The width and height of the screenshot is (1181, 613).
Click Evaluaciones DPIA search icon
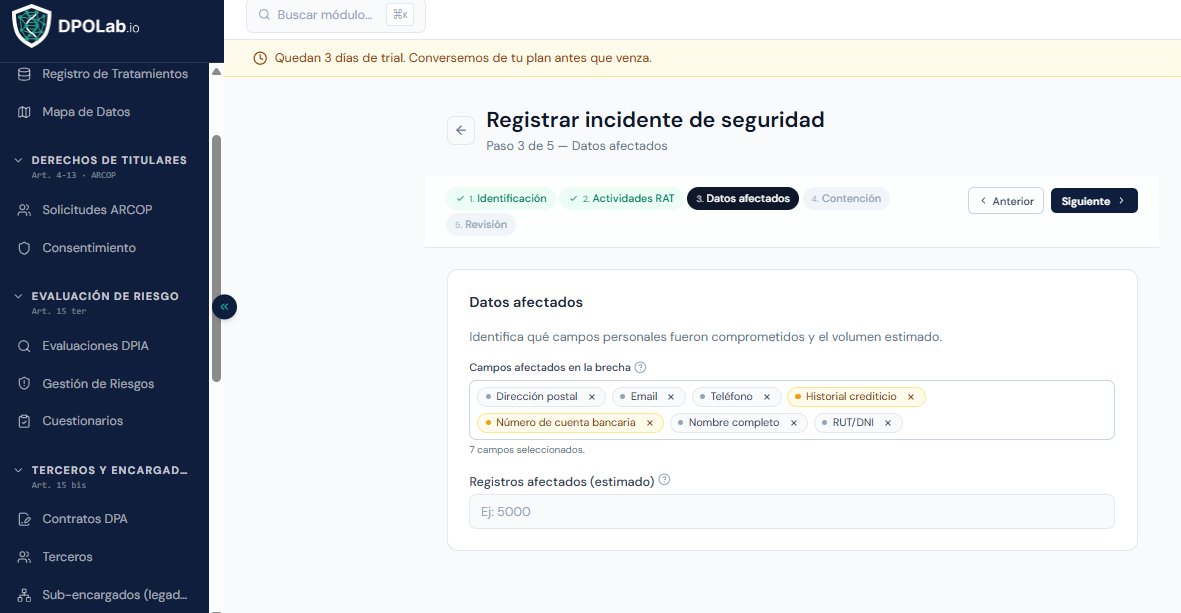[24, 346]
